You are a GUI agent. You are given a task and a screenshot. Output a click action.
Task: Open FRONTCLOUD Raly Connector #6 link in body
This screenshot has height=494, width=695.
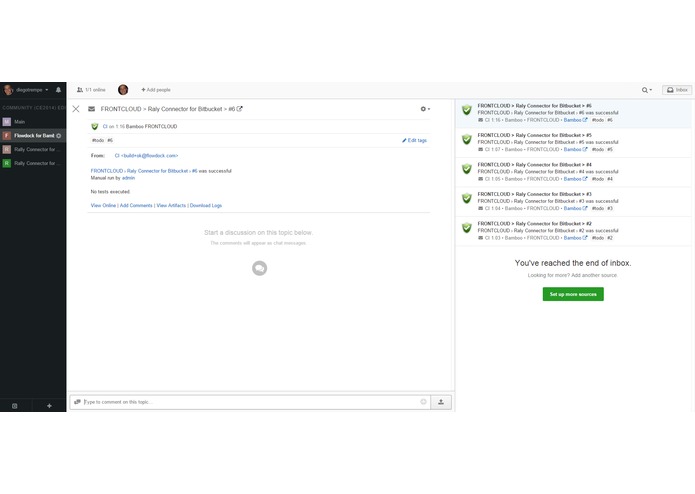(144, 171)
